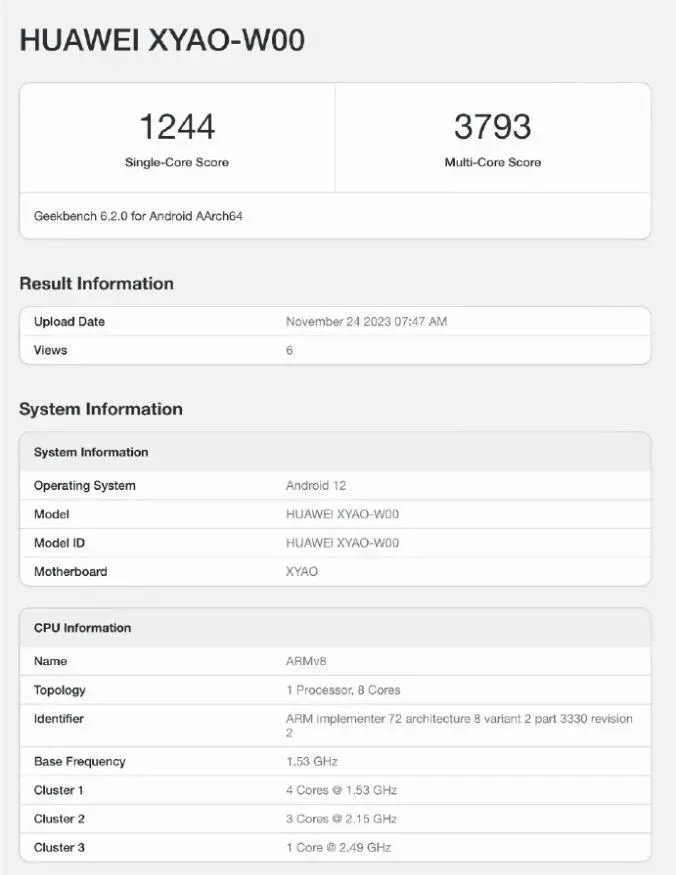Click the Cluster 3 label
The image size is (676, 875).
pyautogui.click(x=59, y=848)
